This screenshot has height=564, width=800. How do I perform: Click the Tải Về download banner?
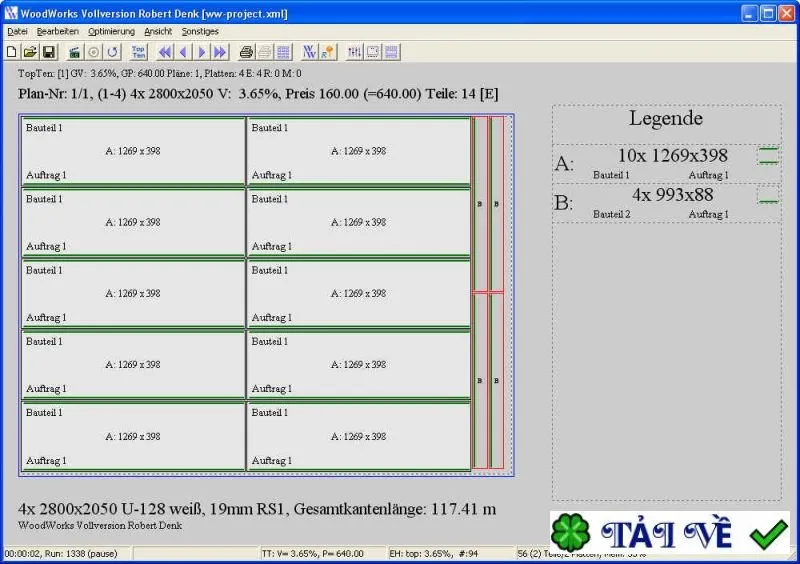(669, 532)
